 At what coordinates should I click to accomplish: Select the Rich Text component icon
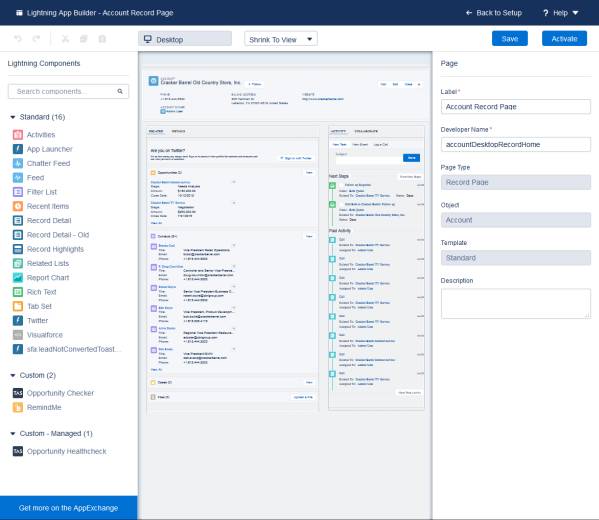tap(18, 292)
